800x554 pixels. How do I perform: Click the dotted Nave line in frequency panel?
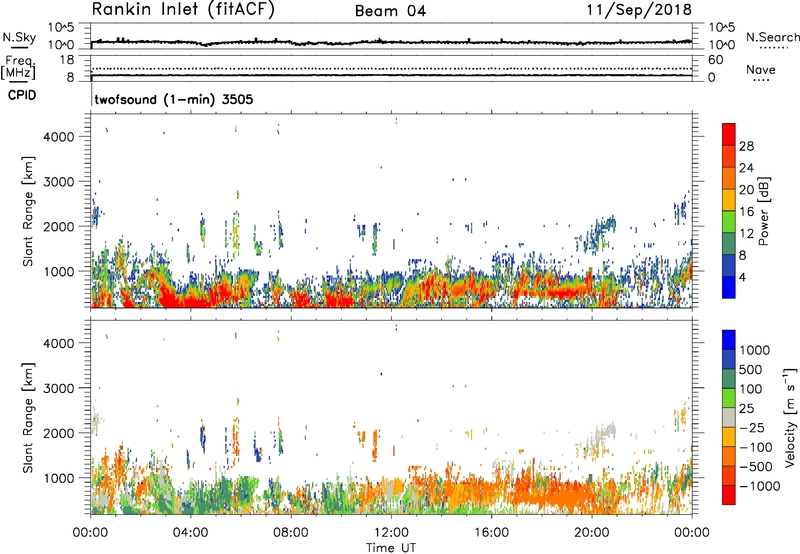(391, 68)
